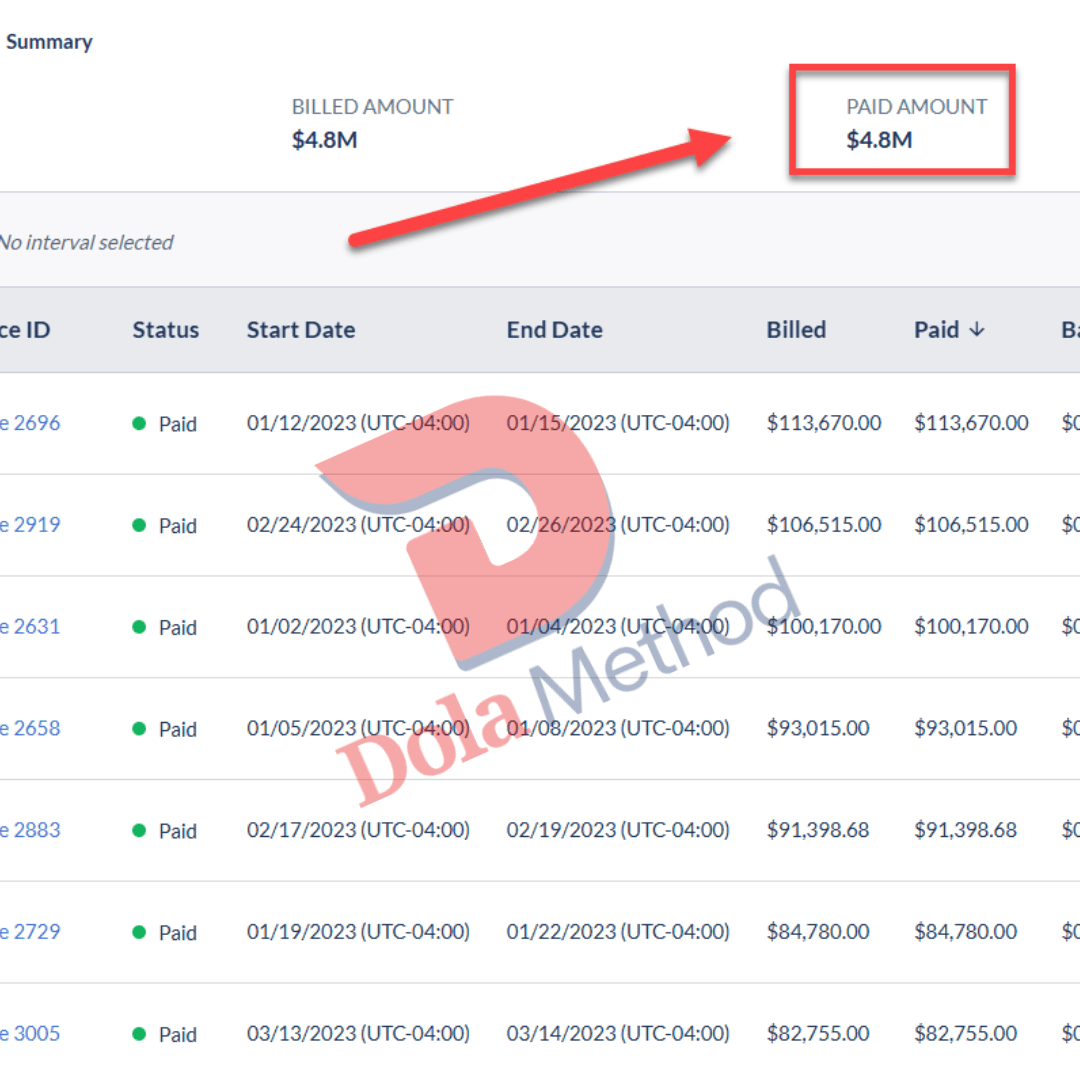Click the "No interval selected" text
This screenshot has height=1080, width=1080.
click(x=86, y=242)
